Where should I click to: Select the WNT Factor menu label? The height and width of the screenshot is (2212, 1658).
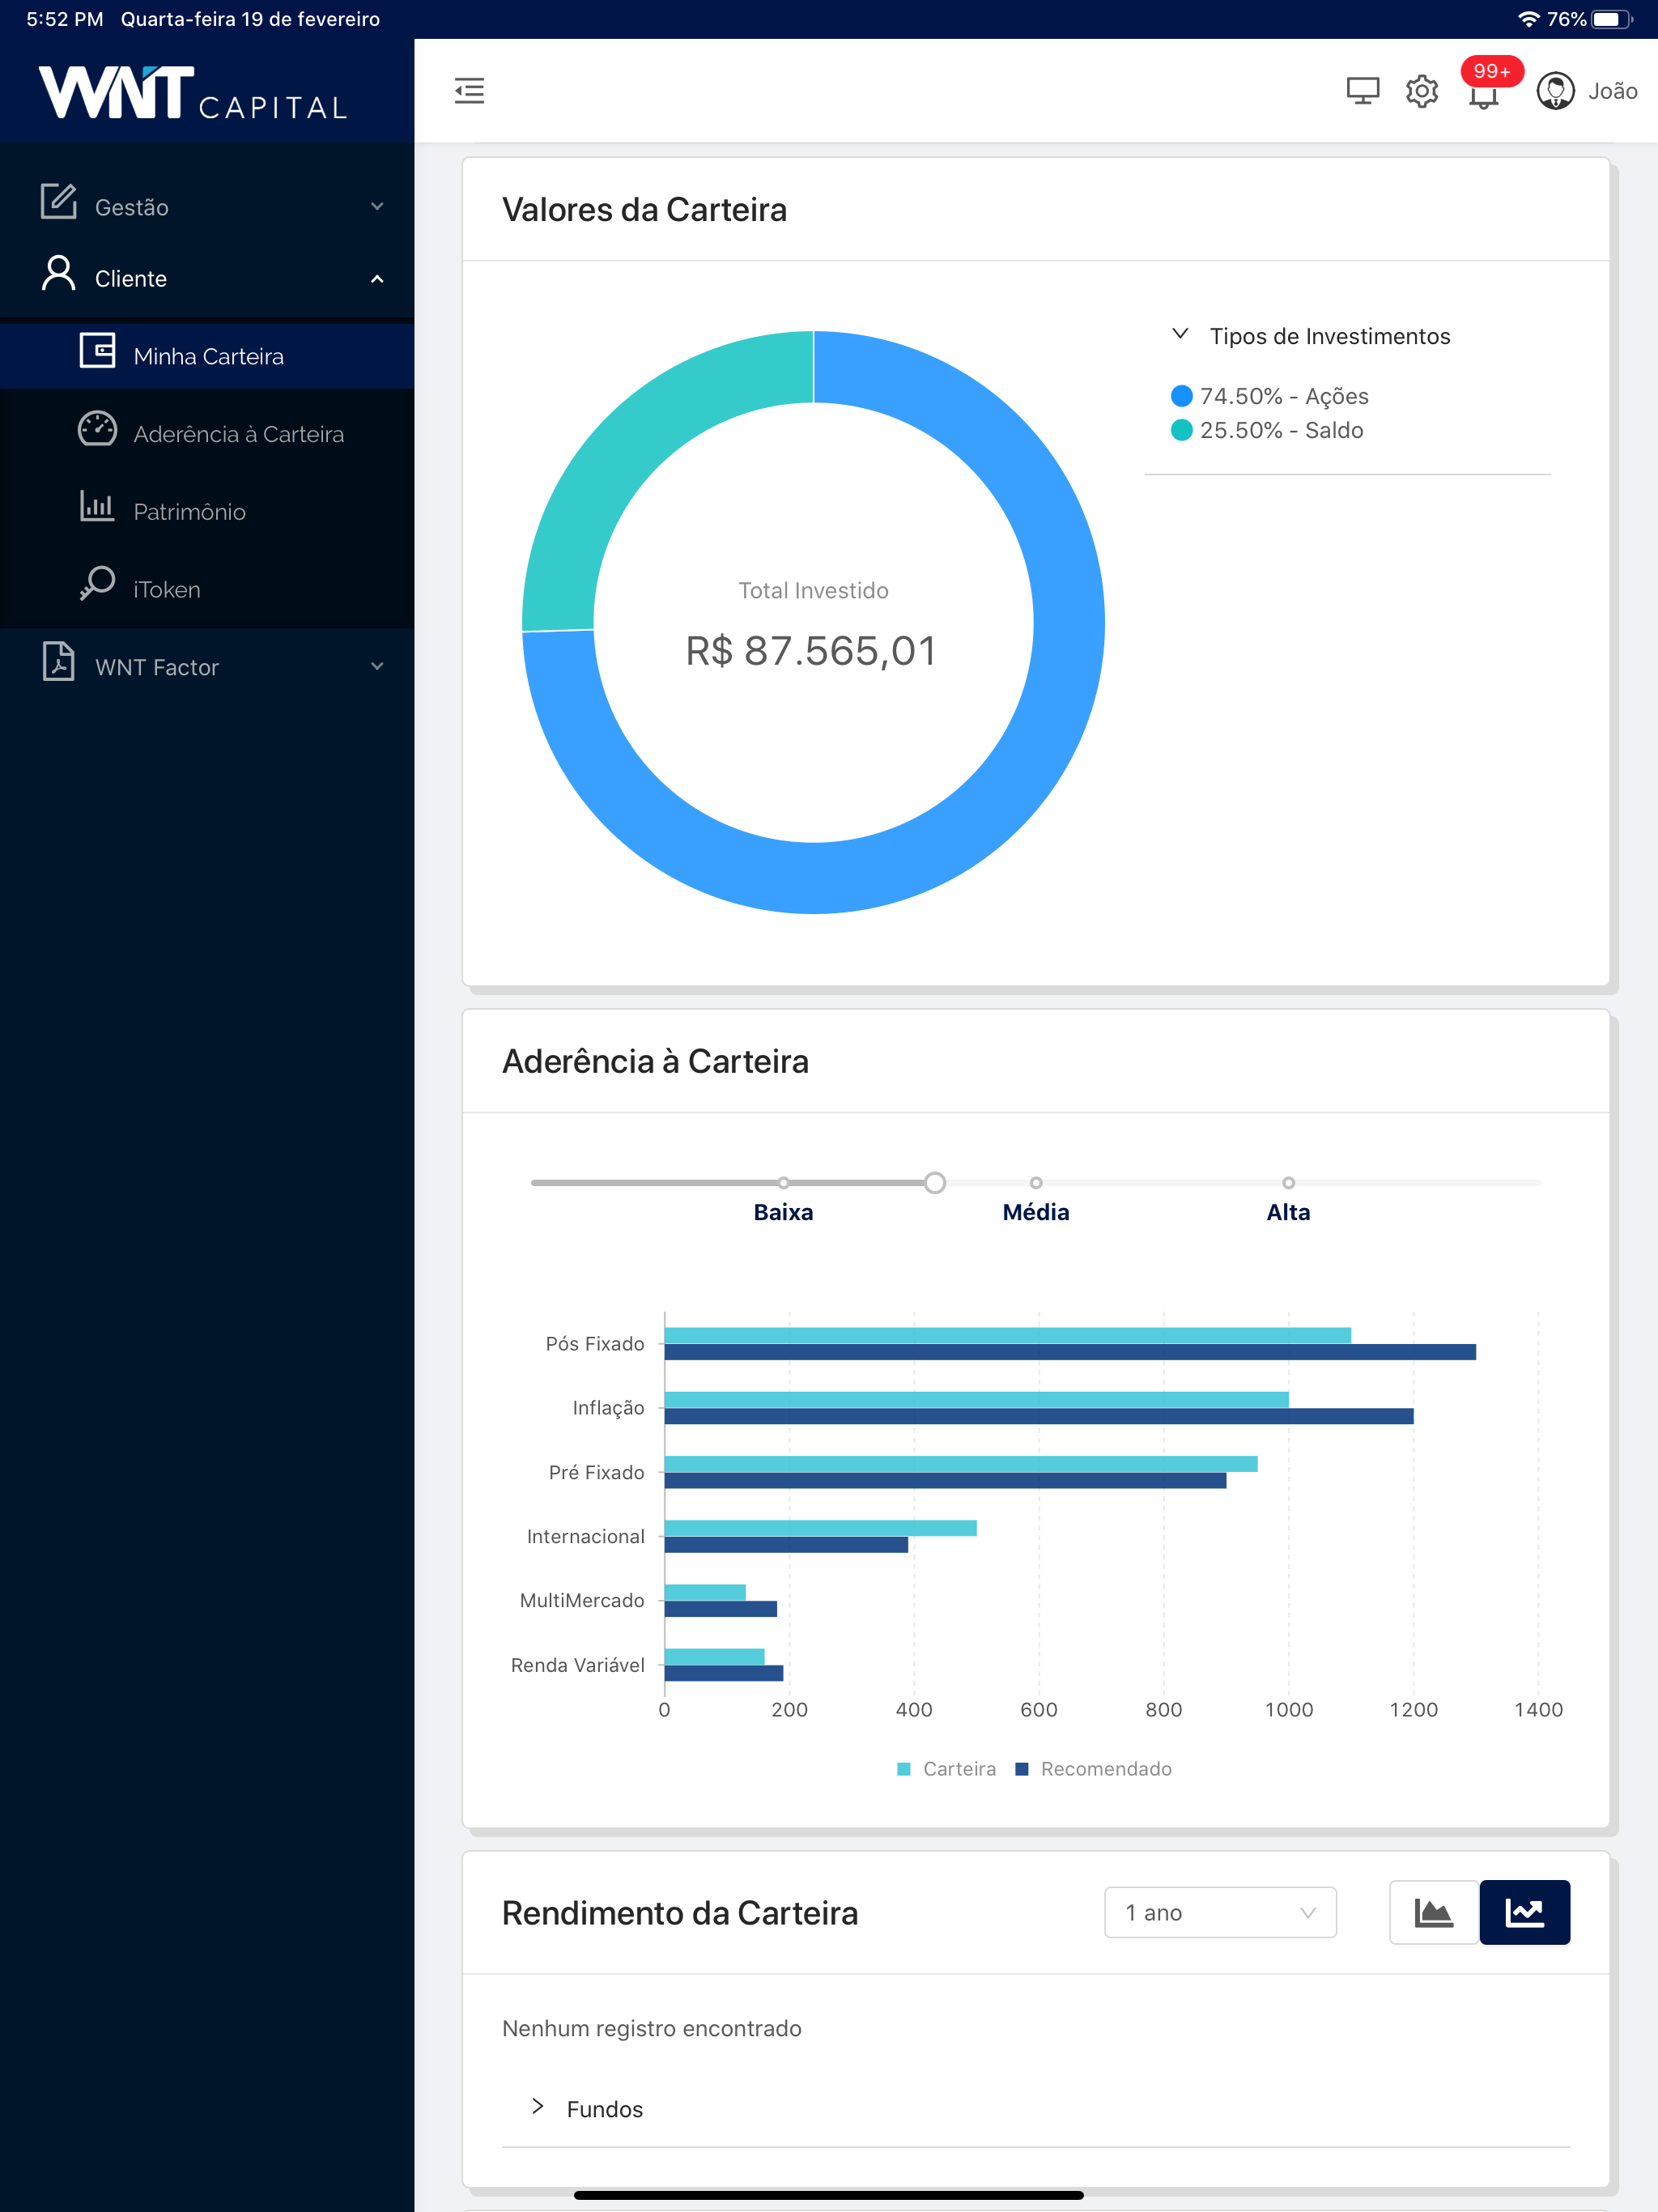[x=157, y=667]
